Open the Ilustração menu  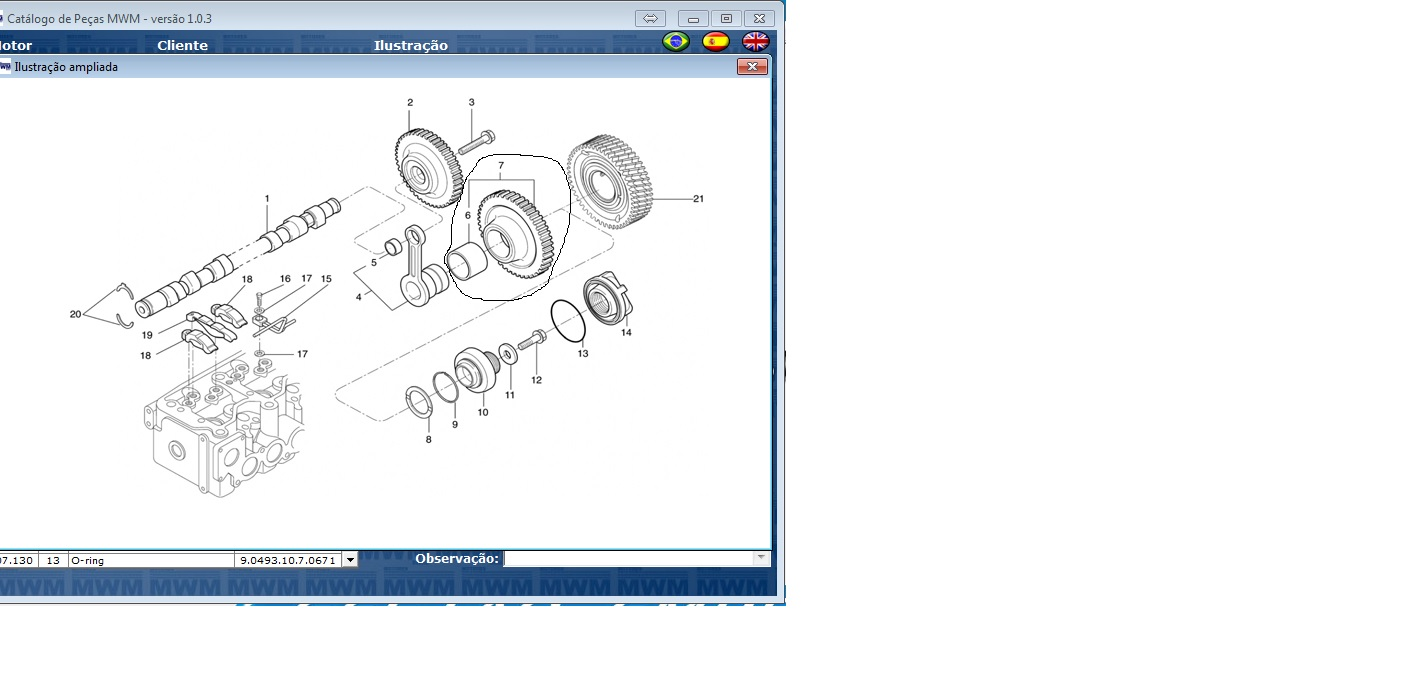click(410, 45)
